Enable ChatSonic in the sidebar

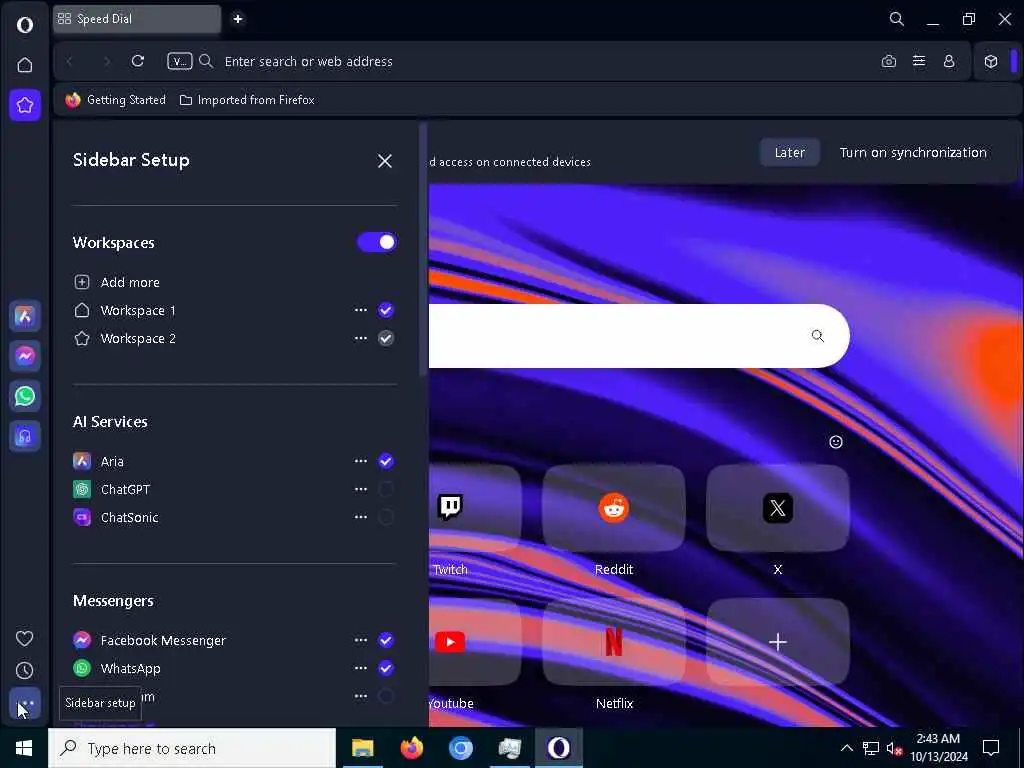[386, 517]
